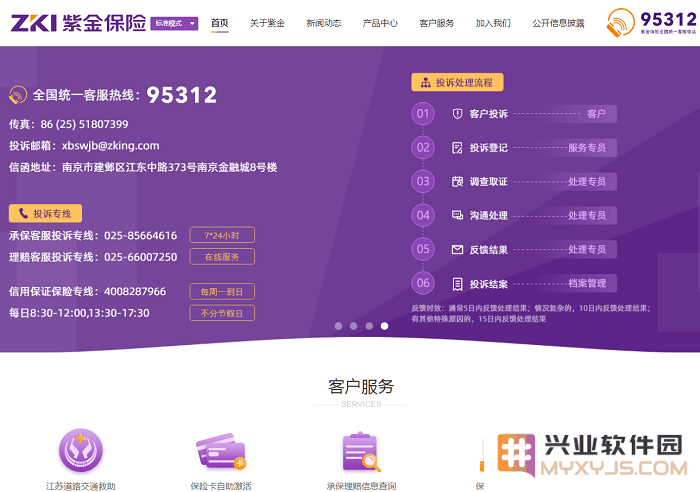Click the 档案管理 role label
700x492 pixels.
[x=587, y=283]
